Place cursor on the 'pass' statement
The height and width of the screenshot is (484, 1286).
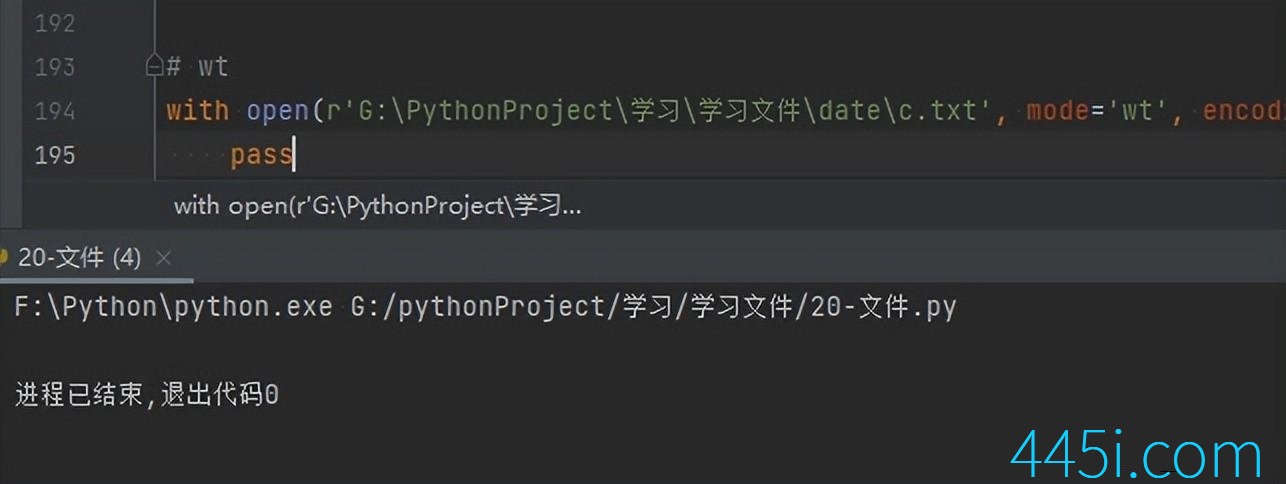coord(261,155)
